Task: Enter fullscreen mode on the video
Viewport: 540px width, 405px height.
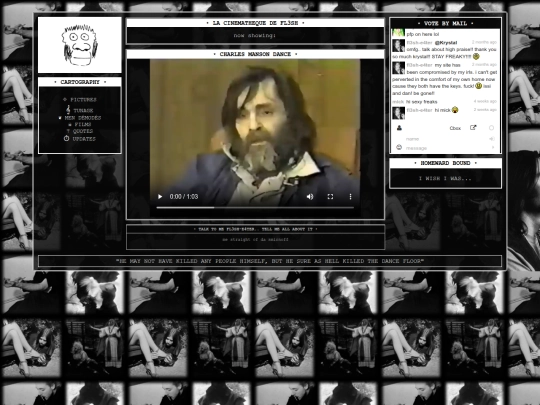Action: 330,197
